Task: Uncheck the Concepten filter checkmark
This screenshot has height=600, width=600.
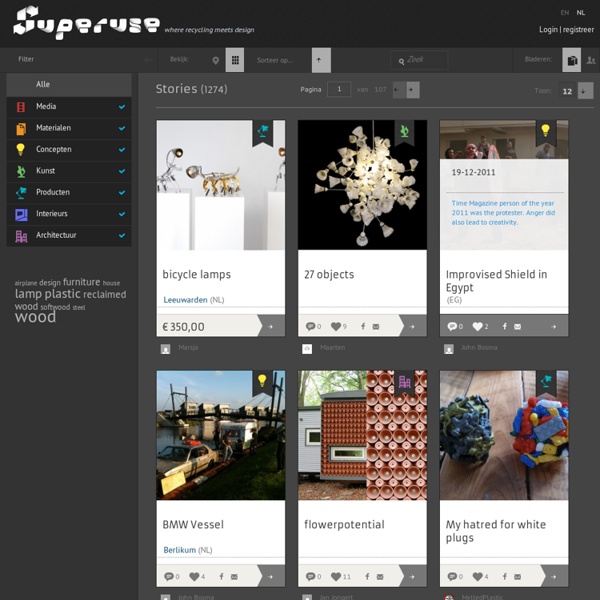Action: click(x=122, y=150)
